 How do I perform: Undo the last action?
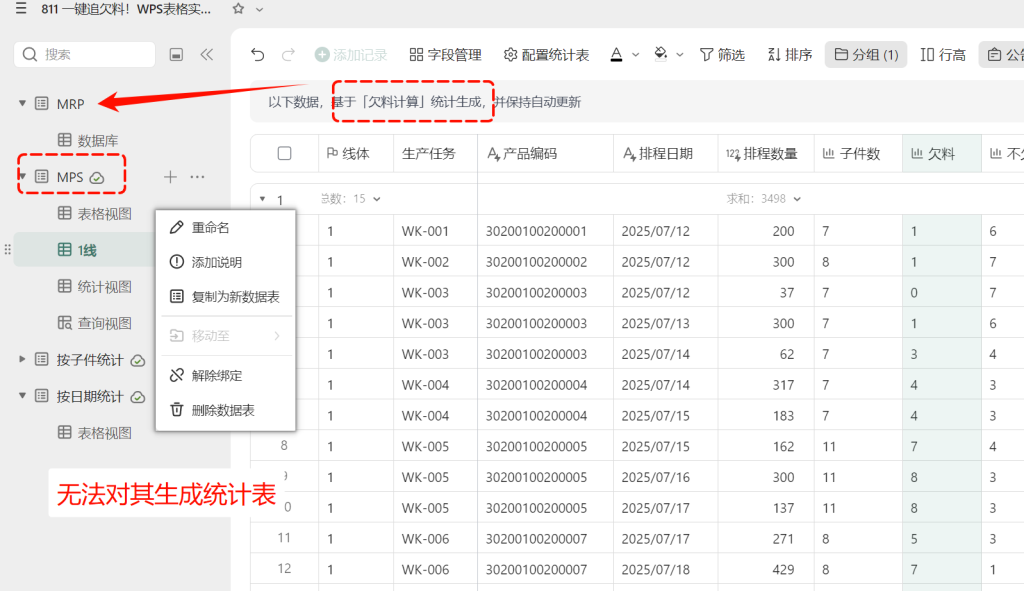point(258,55)
